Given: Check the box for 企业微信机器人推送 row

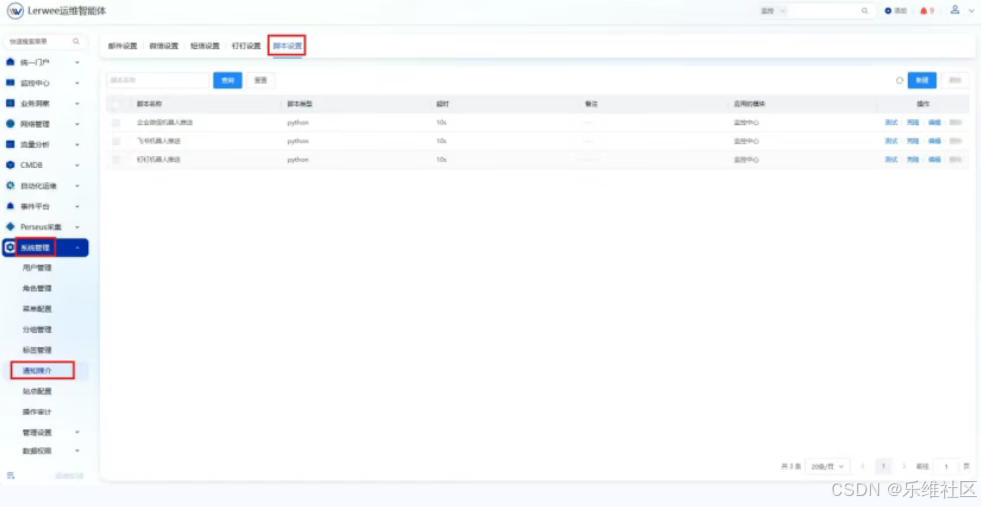Looking at the screenshot, I should tap(116, 123).
